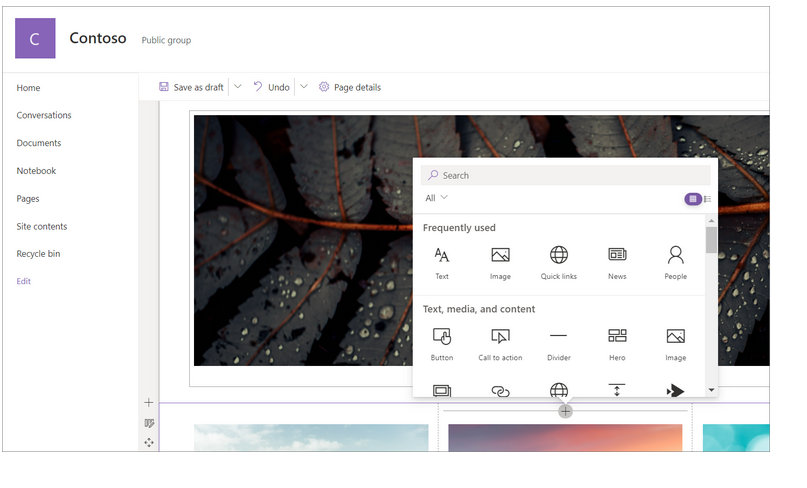Open the All category filter dropdown
Viewport: 807px width, 488px height.
click(x=436, y=198)
